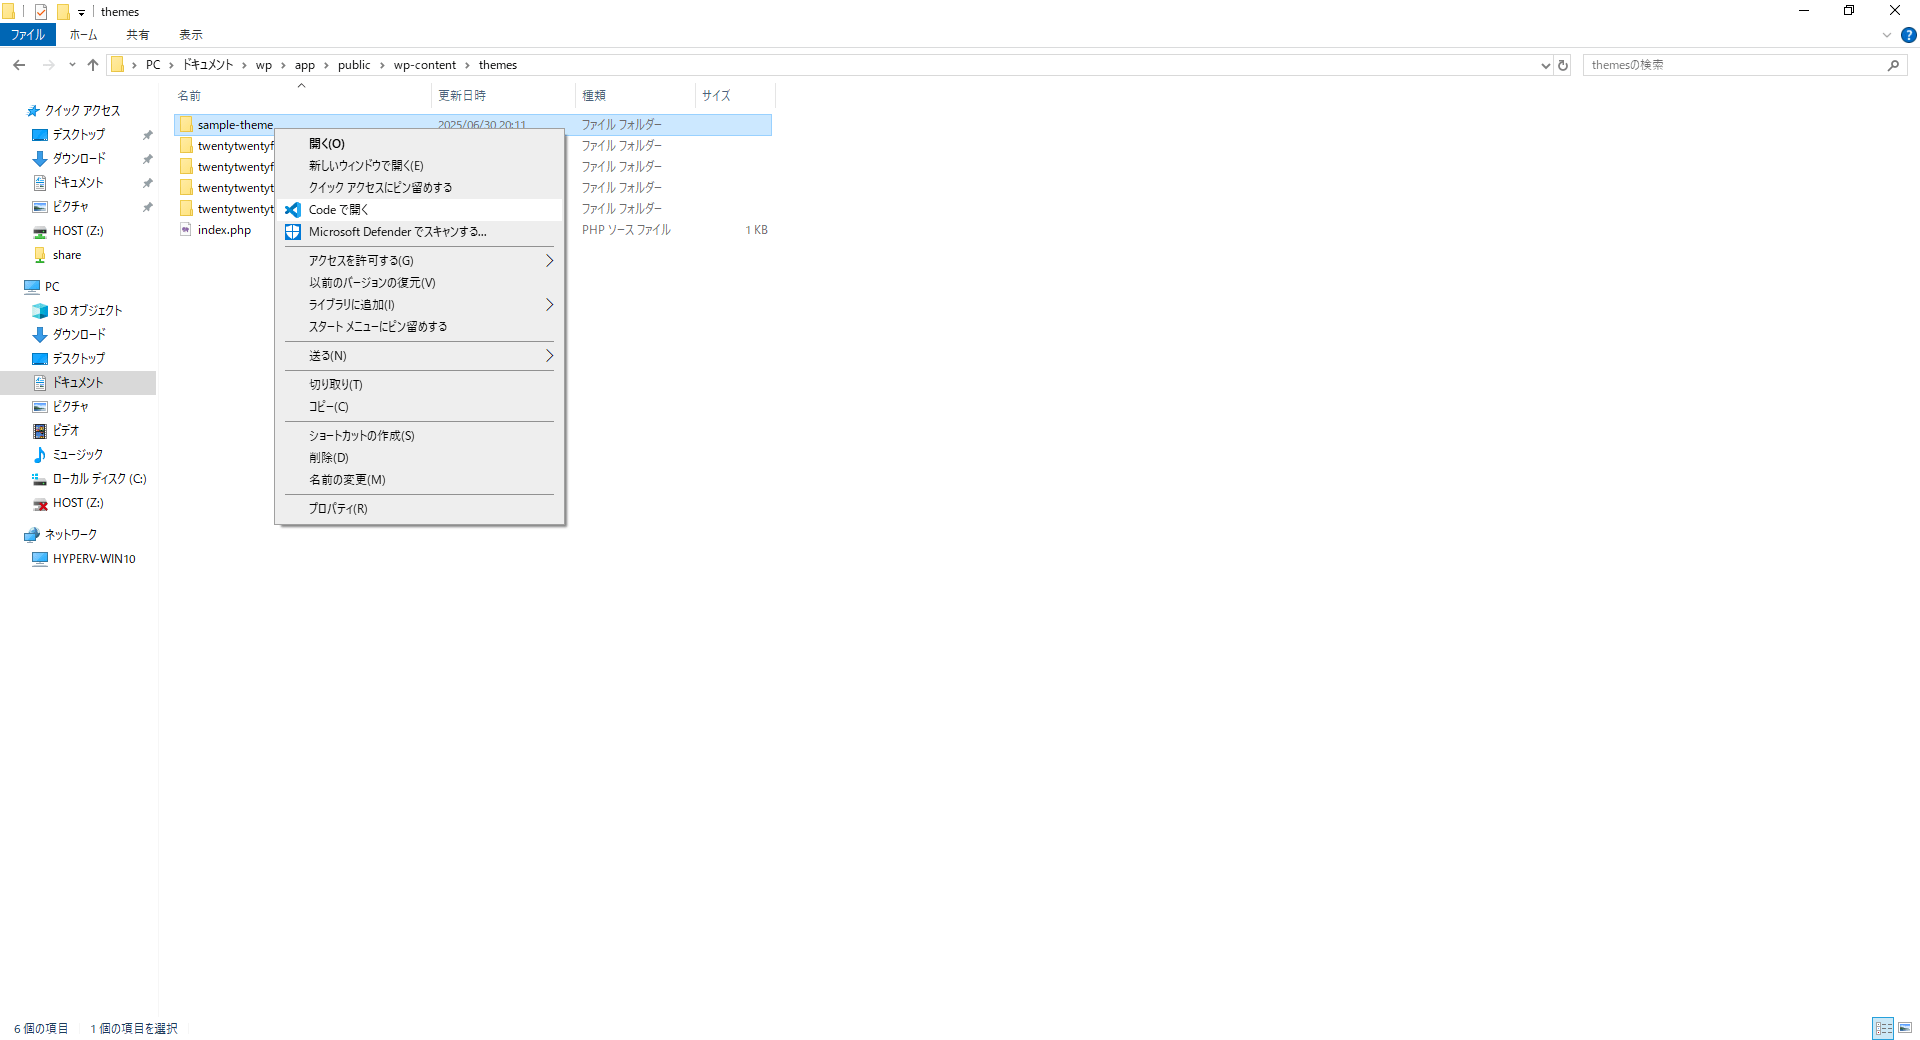Click the Microsoft Defender shield icon

tap(293, 232)
